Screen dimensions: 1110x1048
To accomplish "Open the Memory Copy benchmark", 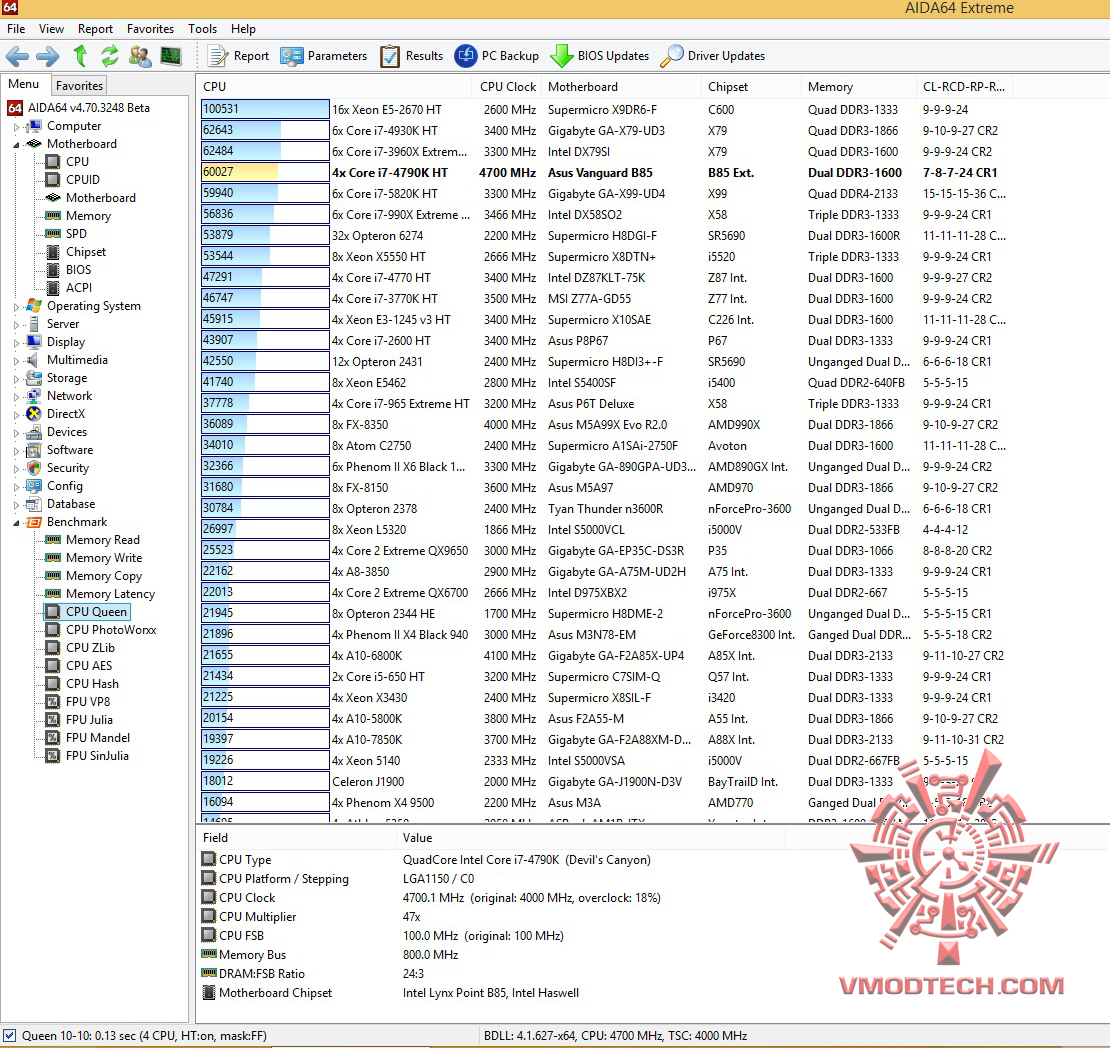I will click(94, 576).
